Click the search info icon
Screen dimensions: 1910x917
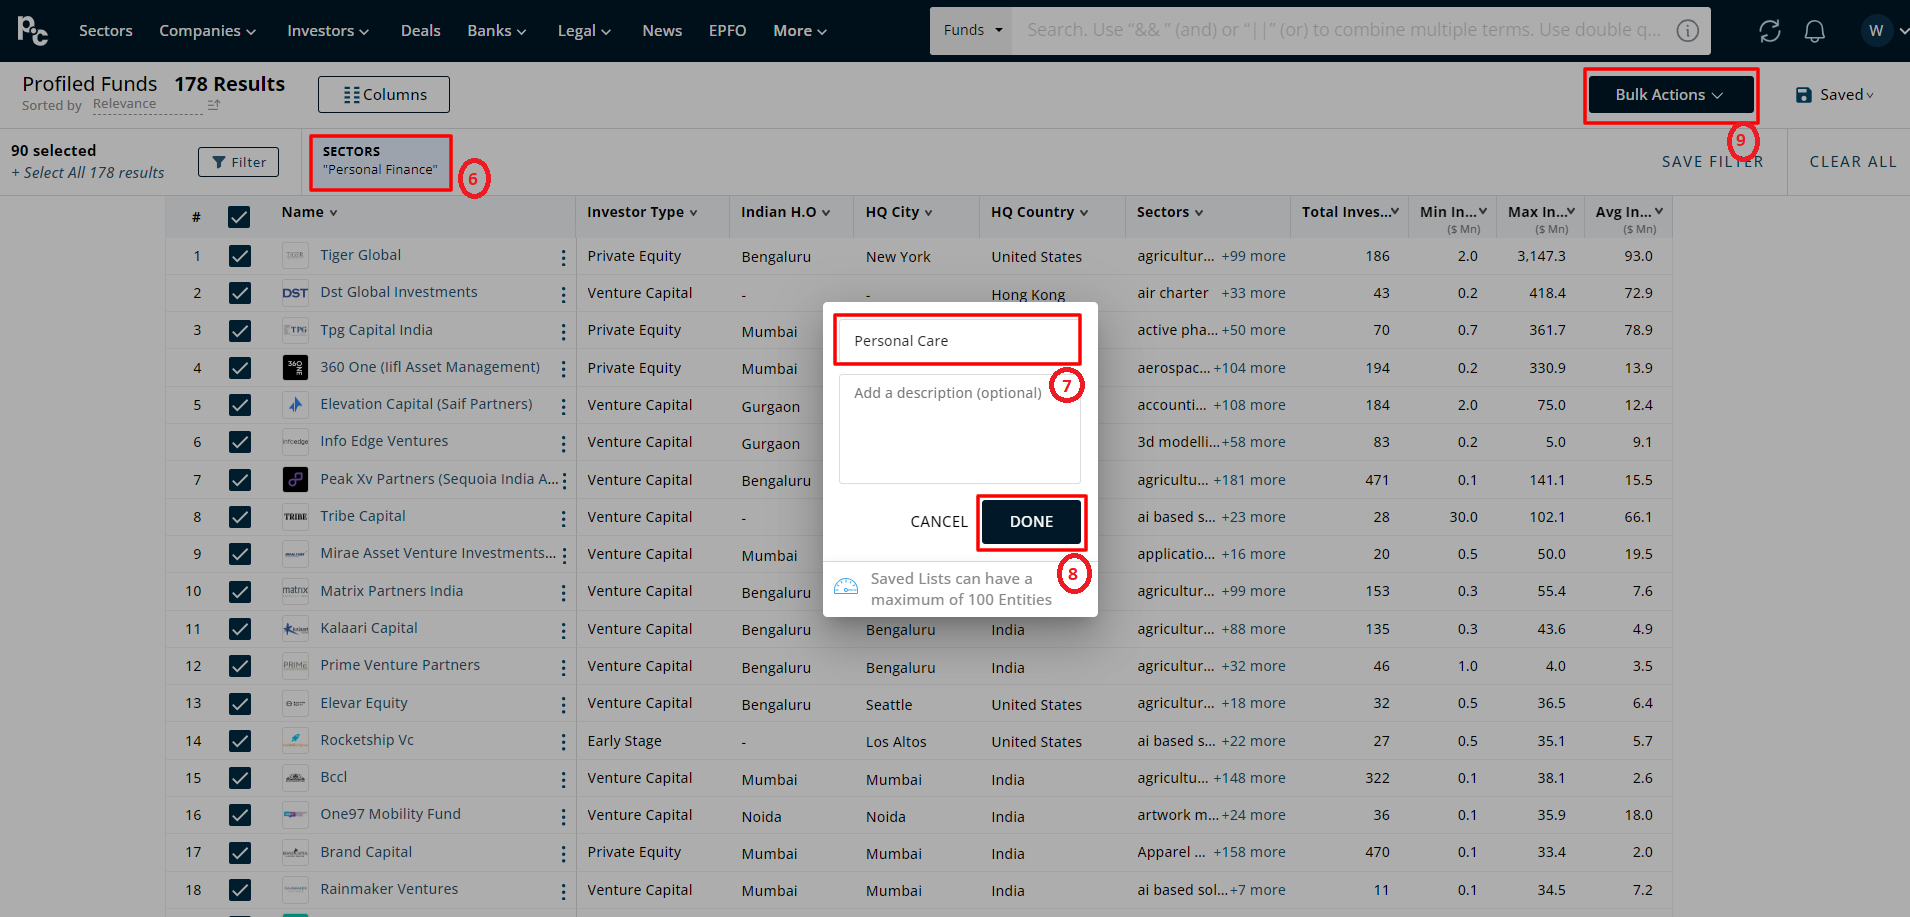click(x=1688, y=31)
